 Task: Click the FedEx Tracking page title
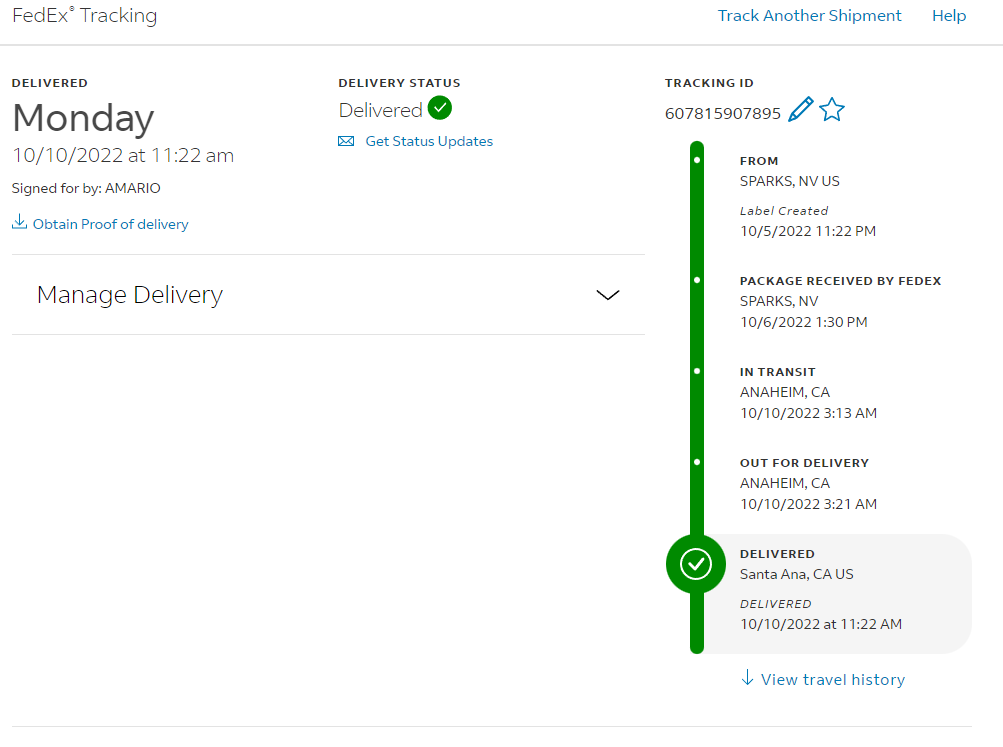[x=84, y=15]
